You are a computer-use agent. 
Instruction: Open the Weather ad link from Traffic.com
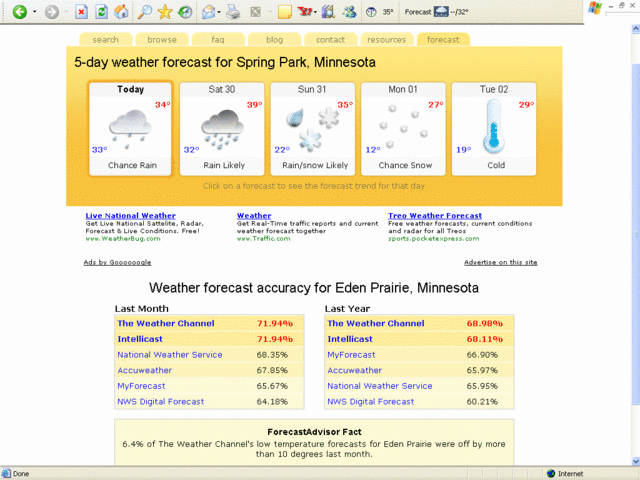point(254,216)
